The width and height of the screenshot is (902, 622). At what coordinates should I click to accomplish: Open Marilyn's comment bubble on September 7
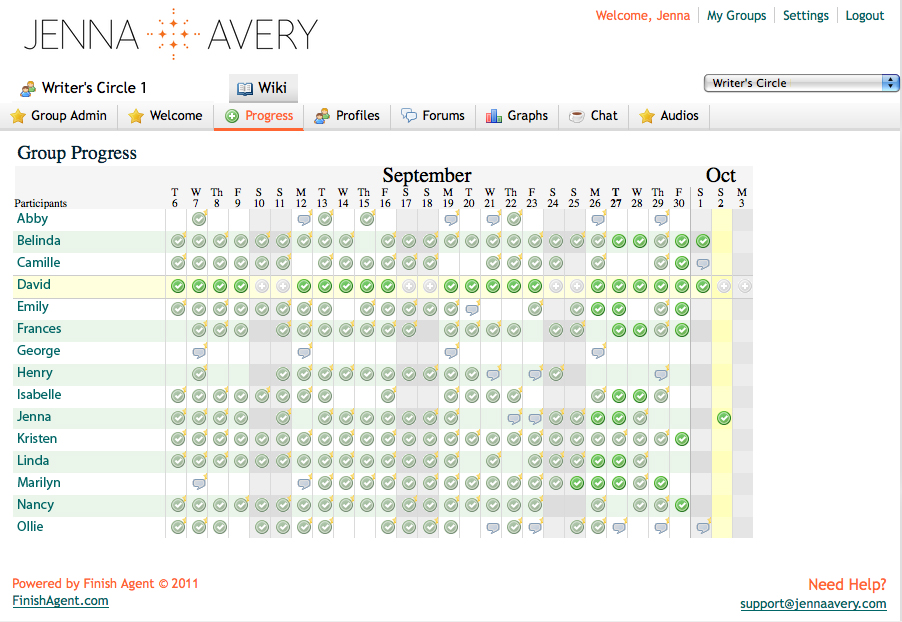point(199,484)
